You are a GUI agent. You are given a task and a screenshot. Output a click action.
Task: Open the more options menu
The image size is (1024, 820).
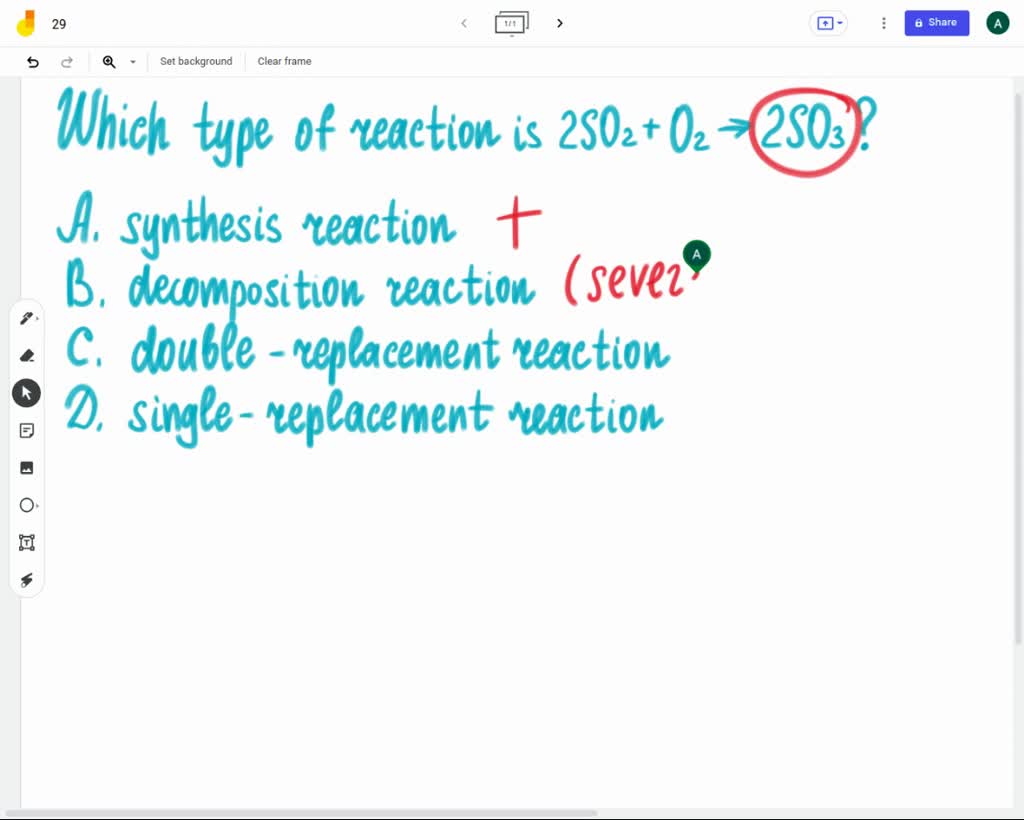coord(883,22)
